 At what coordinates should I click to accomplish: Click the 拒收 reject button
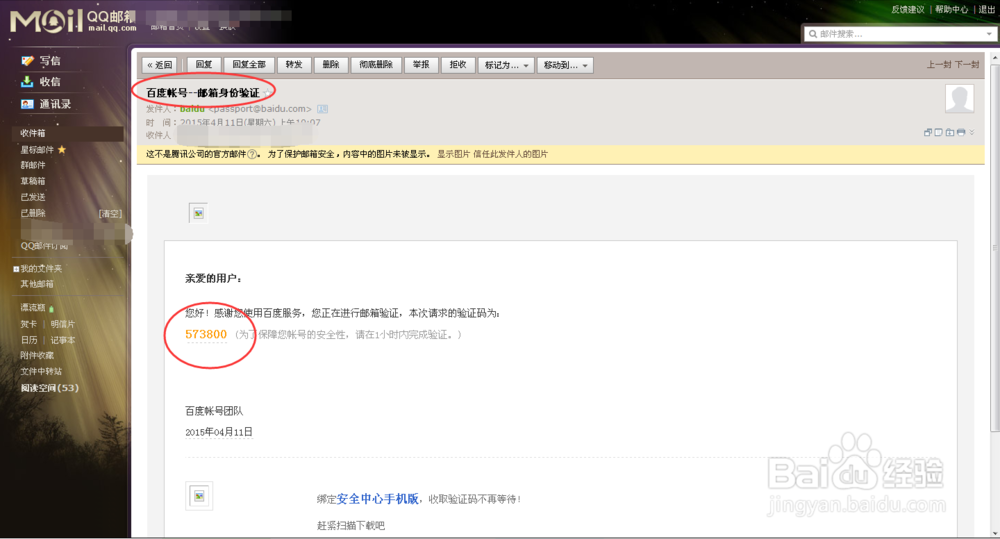(458, 65)
